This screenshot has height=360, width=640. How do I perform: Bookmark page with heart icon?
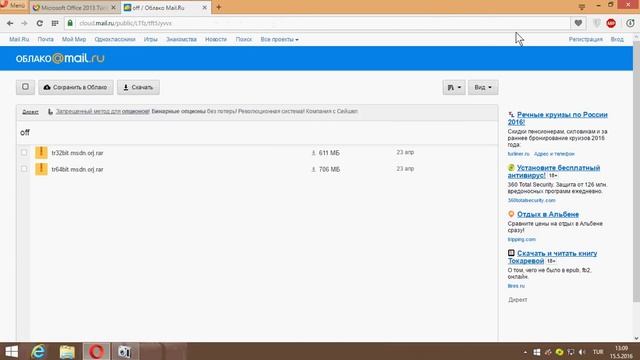[x=578, y=23]
